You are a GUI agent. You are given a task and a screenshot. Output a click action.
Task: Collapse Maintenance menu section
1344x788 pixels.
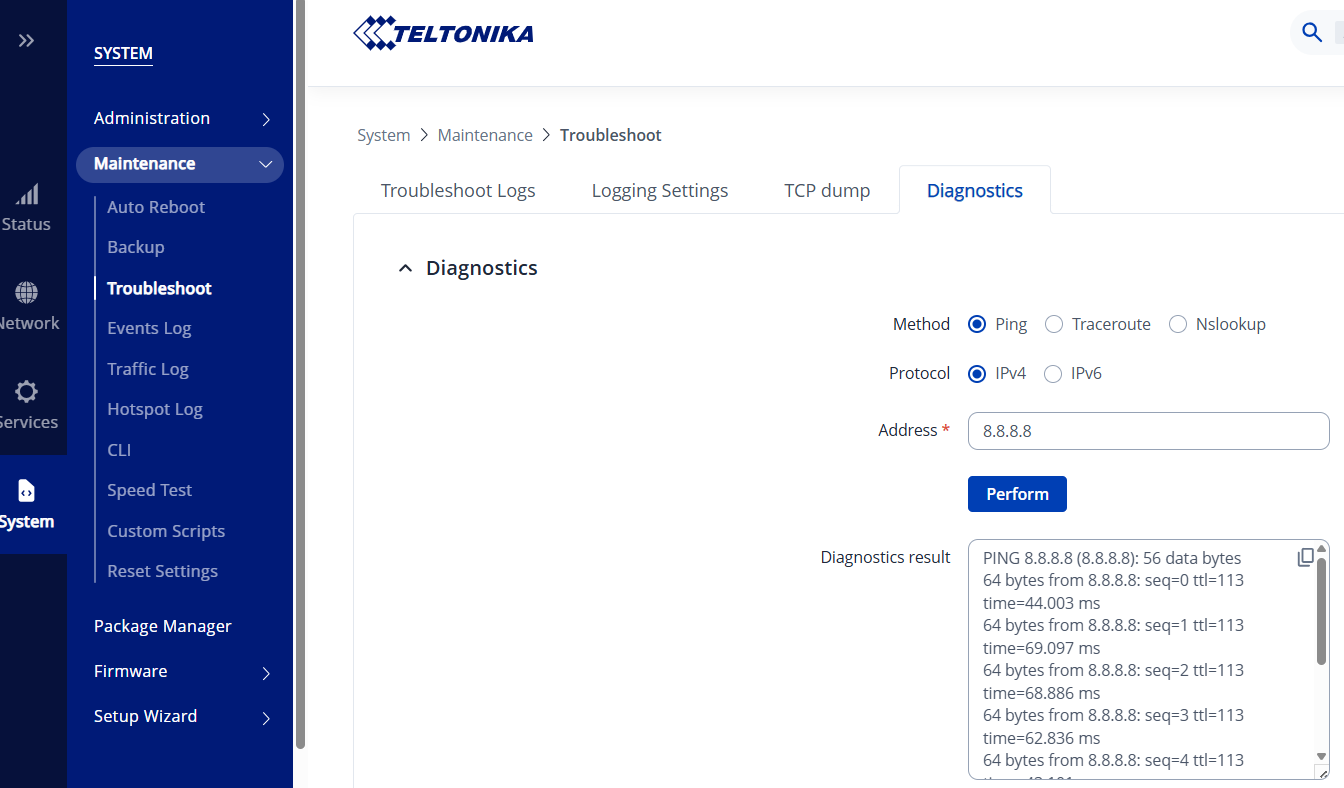pyautogui.click(x=265, y=165)
